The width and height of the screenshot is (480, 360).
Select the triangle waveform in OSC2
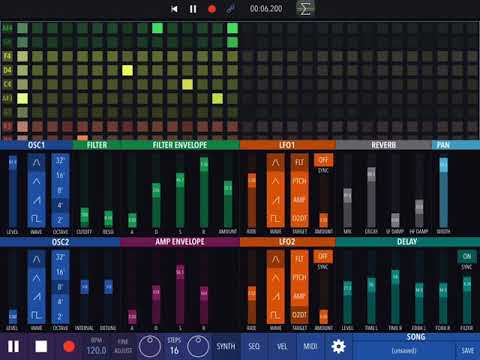tap(36, 278)
